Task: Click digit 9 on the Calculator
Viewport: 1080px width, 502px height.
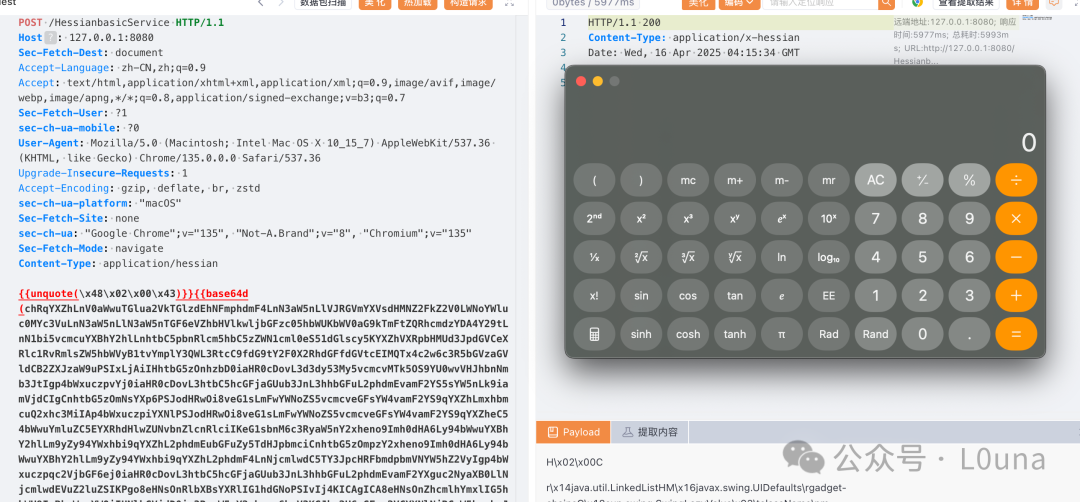Action: click(x=969, y=218)
